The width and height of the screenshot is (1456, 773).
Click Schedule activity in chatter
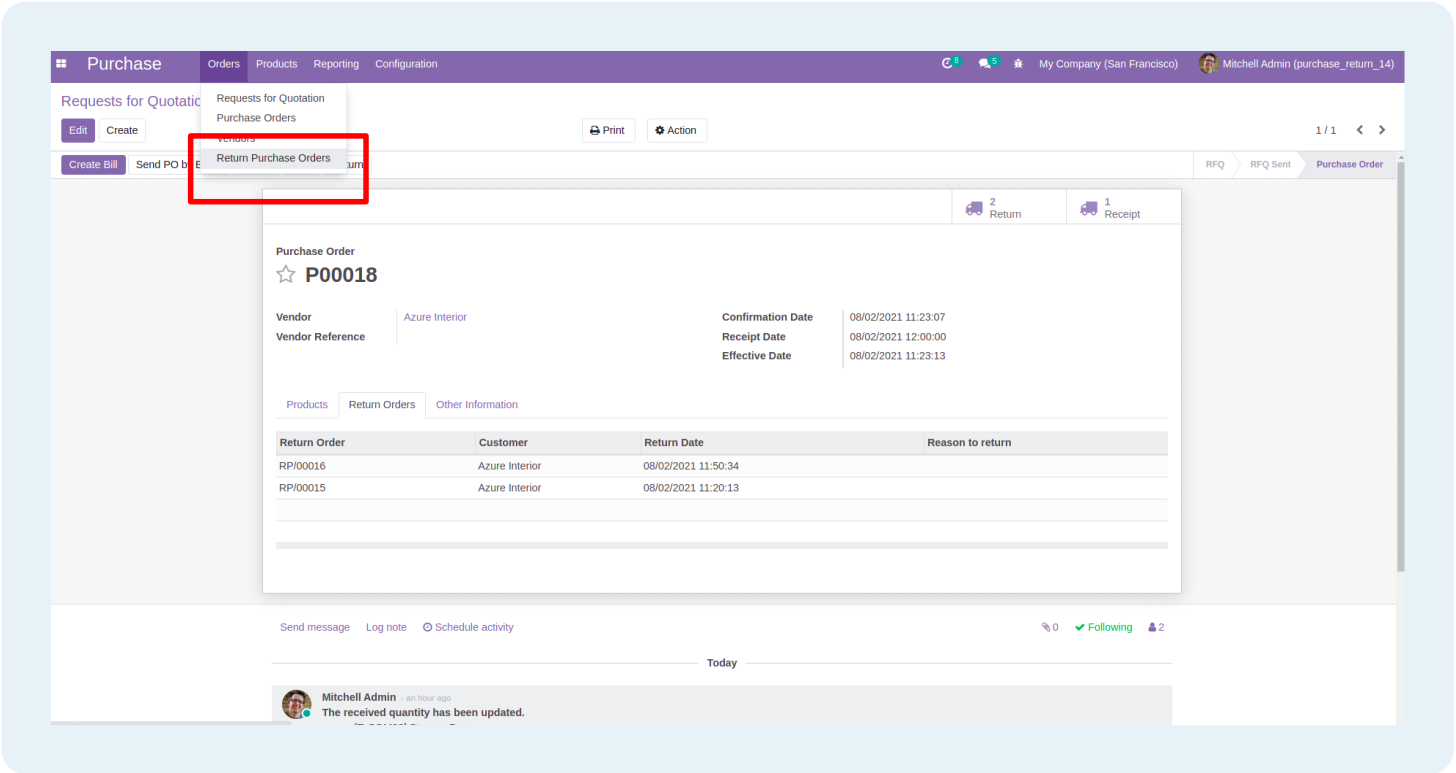tap(468, 627)
